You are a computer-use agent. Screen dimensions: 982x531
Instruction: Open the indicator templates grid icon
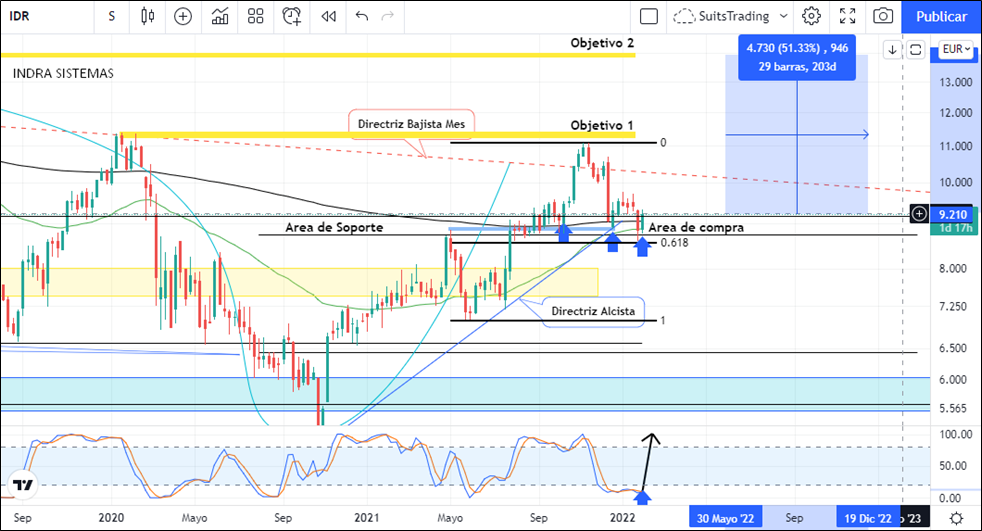tap(256, 16)
